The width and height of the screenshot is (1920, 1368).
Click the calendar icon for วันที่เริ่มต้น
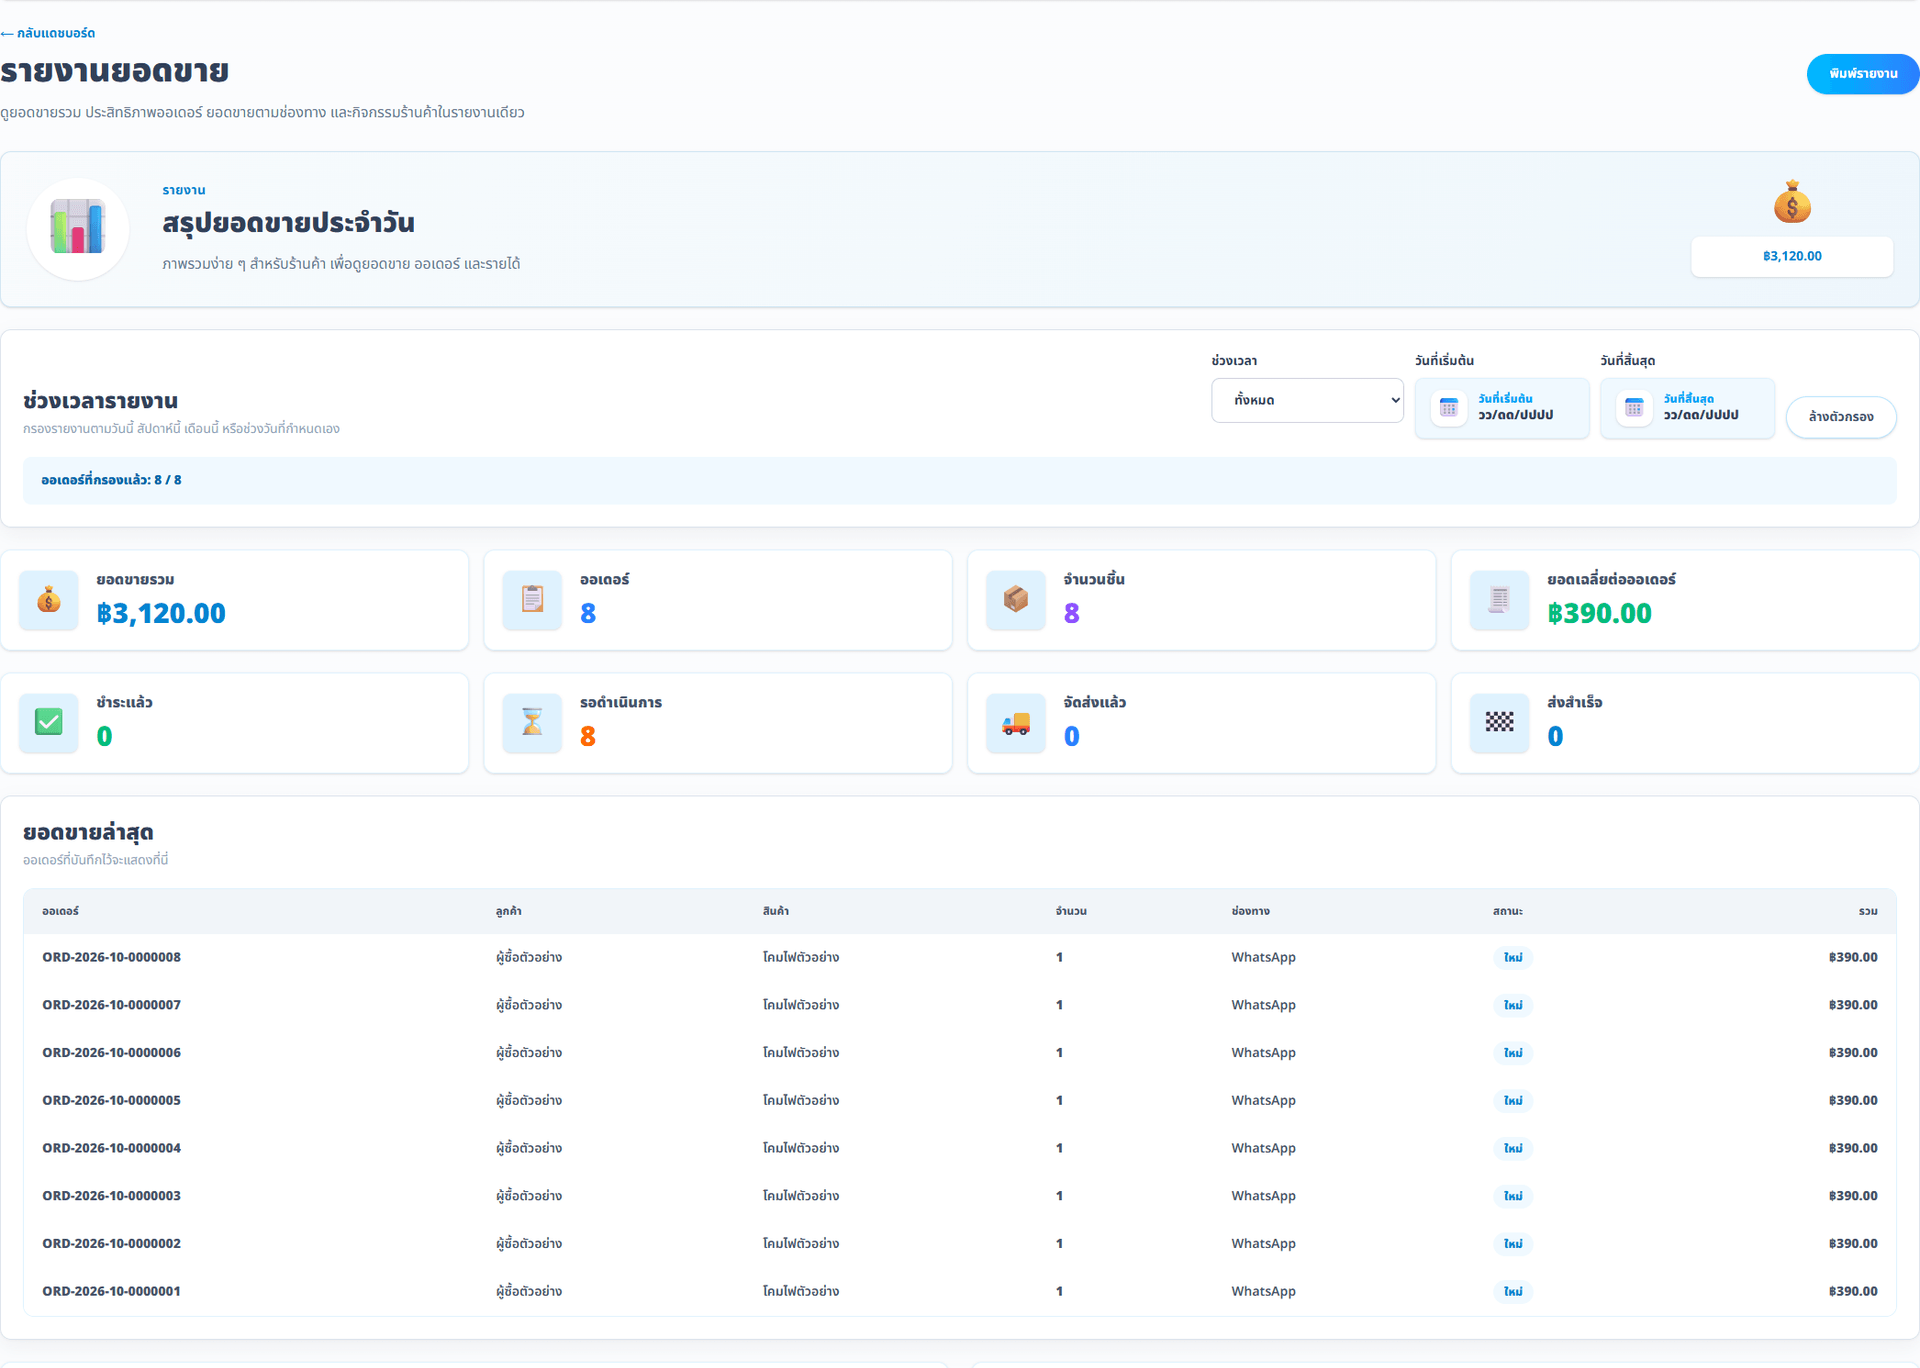pos(1448,407)
